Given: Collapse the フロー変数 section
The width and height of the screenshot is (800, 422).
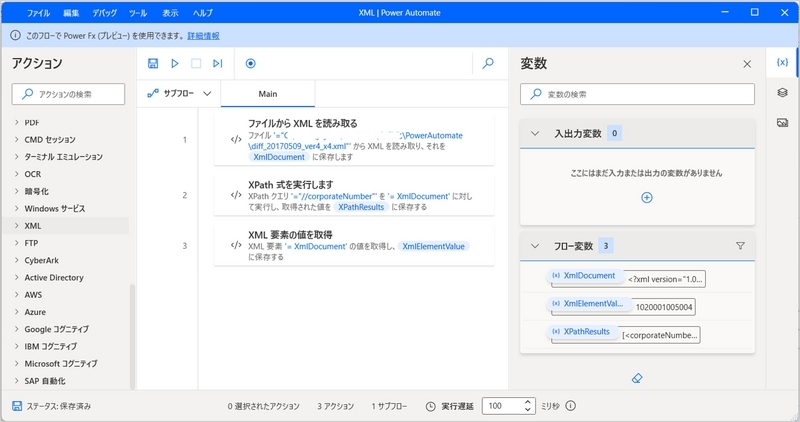Looking at the screenshot, I should coord(535,246).
